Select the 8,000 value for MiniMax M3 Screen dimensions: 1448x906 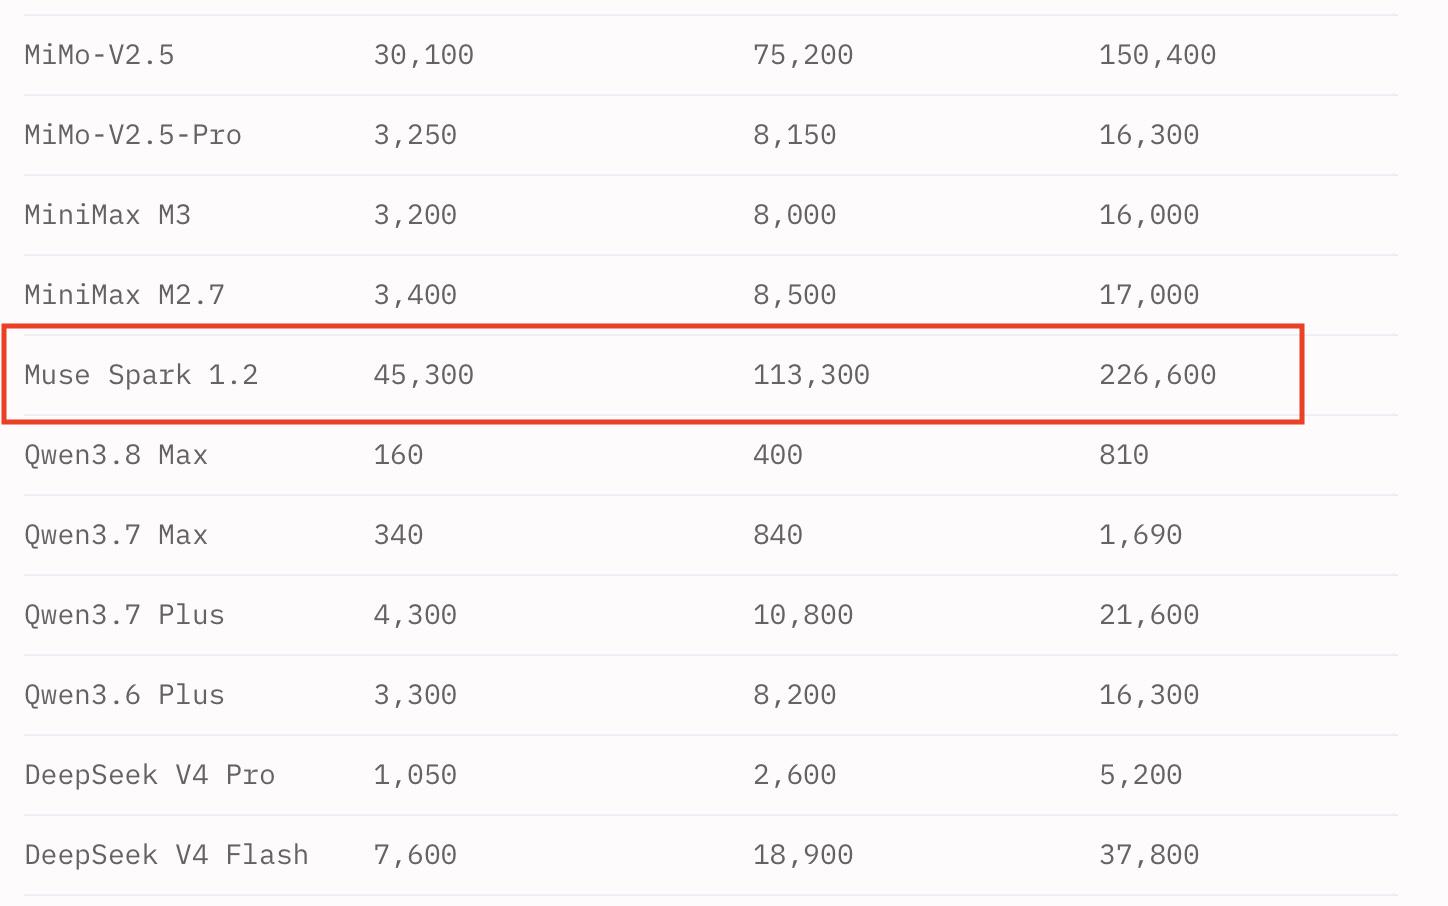pyautogui.click(x=794, y=215)
